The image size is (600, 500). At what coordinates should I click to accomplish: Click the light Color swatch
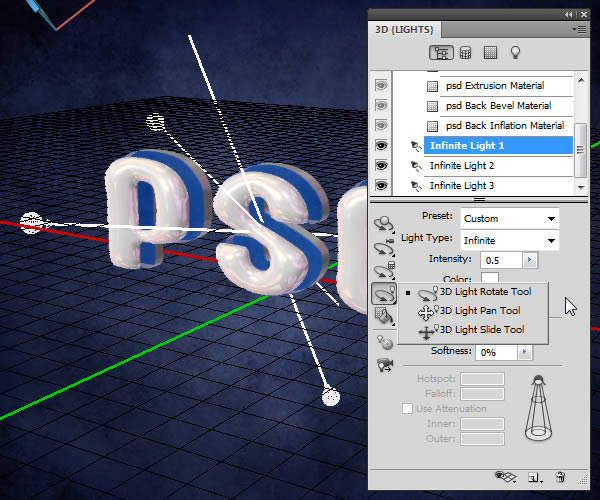(x=490, y=278)
